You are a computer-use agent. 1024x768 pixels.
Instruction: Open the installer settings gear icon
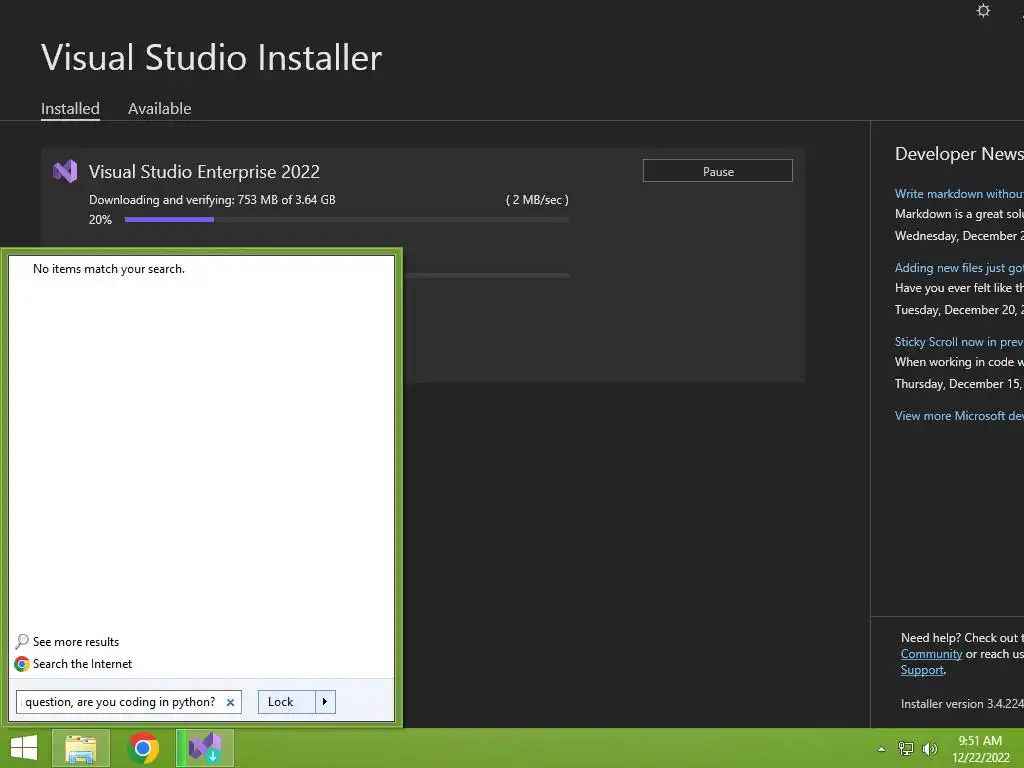click(x=983, y=10)
